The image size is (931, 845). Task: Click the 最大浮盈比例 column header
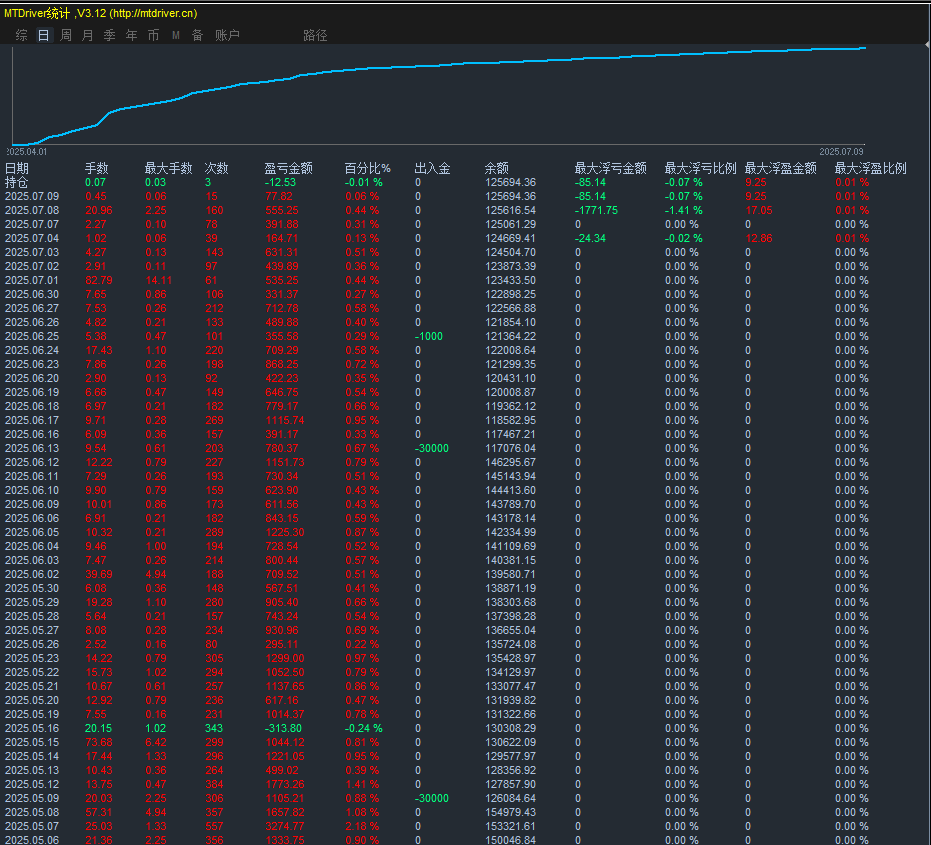870,168
